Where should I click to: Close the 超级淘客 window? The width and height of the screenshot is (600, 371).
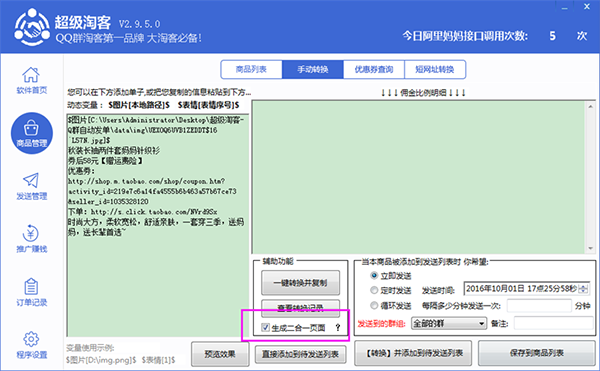(587, 7)
